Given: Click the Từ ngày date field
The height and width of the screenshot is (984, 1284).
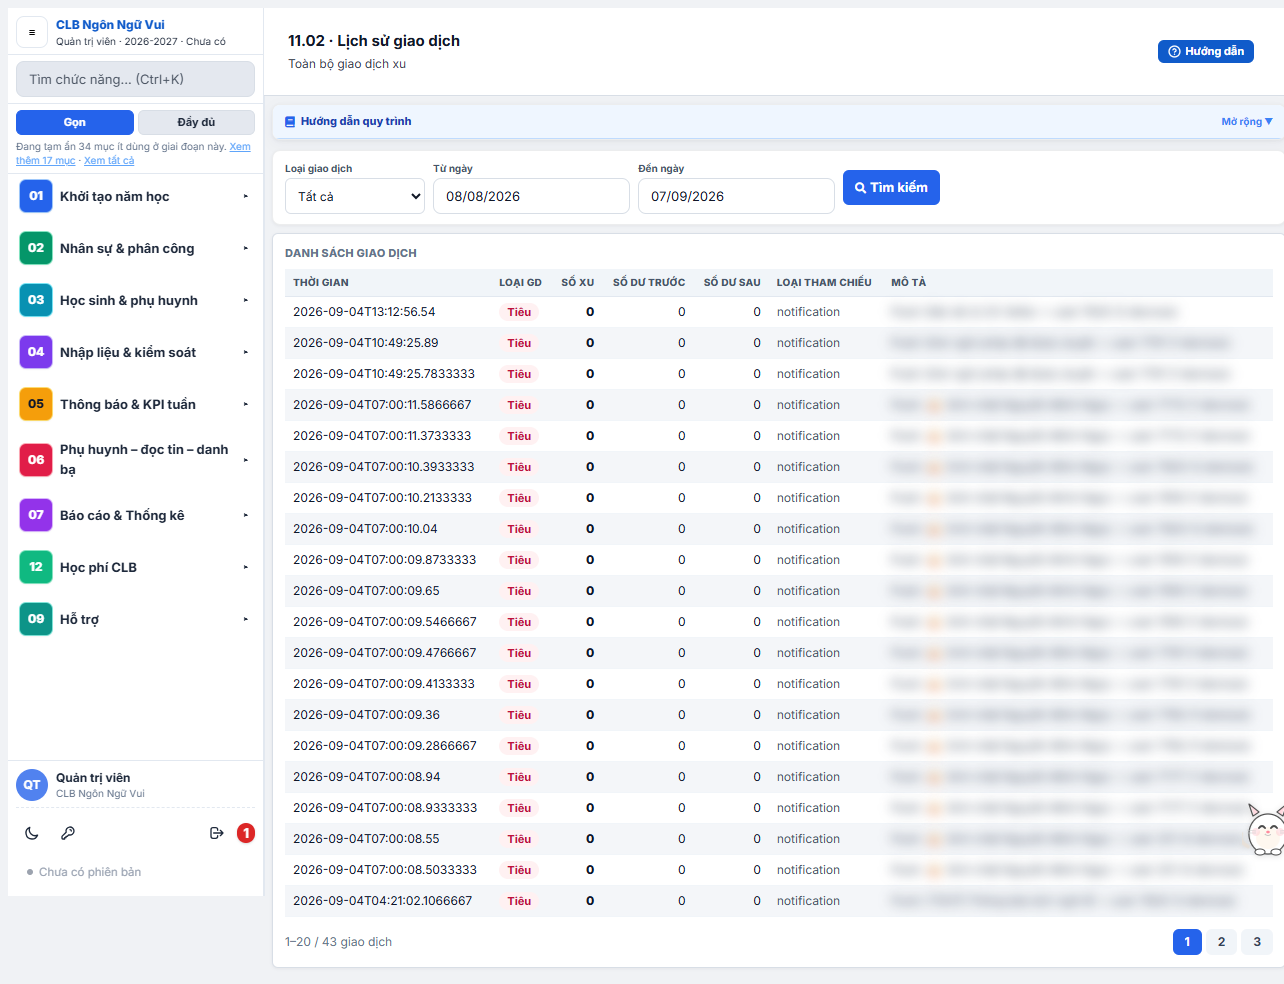Looking at the screenshot, I should [x=531, y=196].
